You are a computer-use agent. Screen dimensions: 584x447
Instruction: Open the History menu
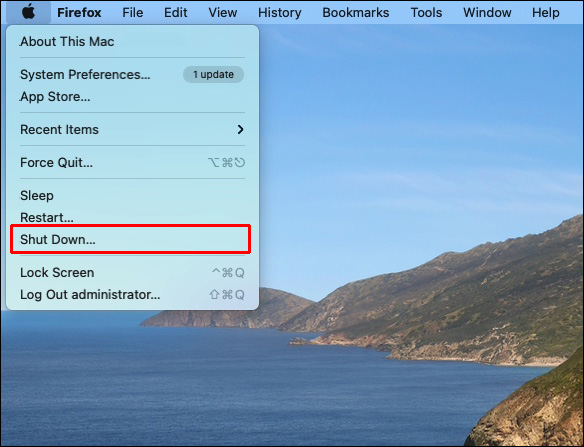[279, 12]
